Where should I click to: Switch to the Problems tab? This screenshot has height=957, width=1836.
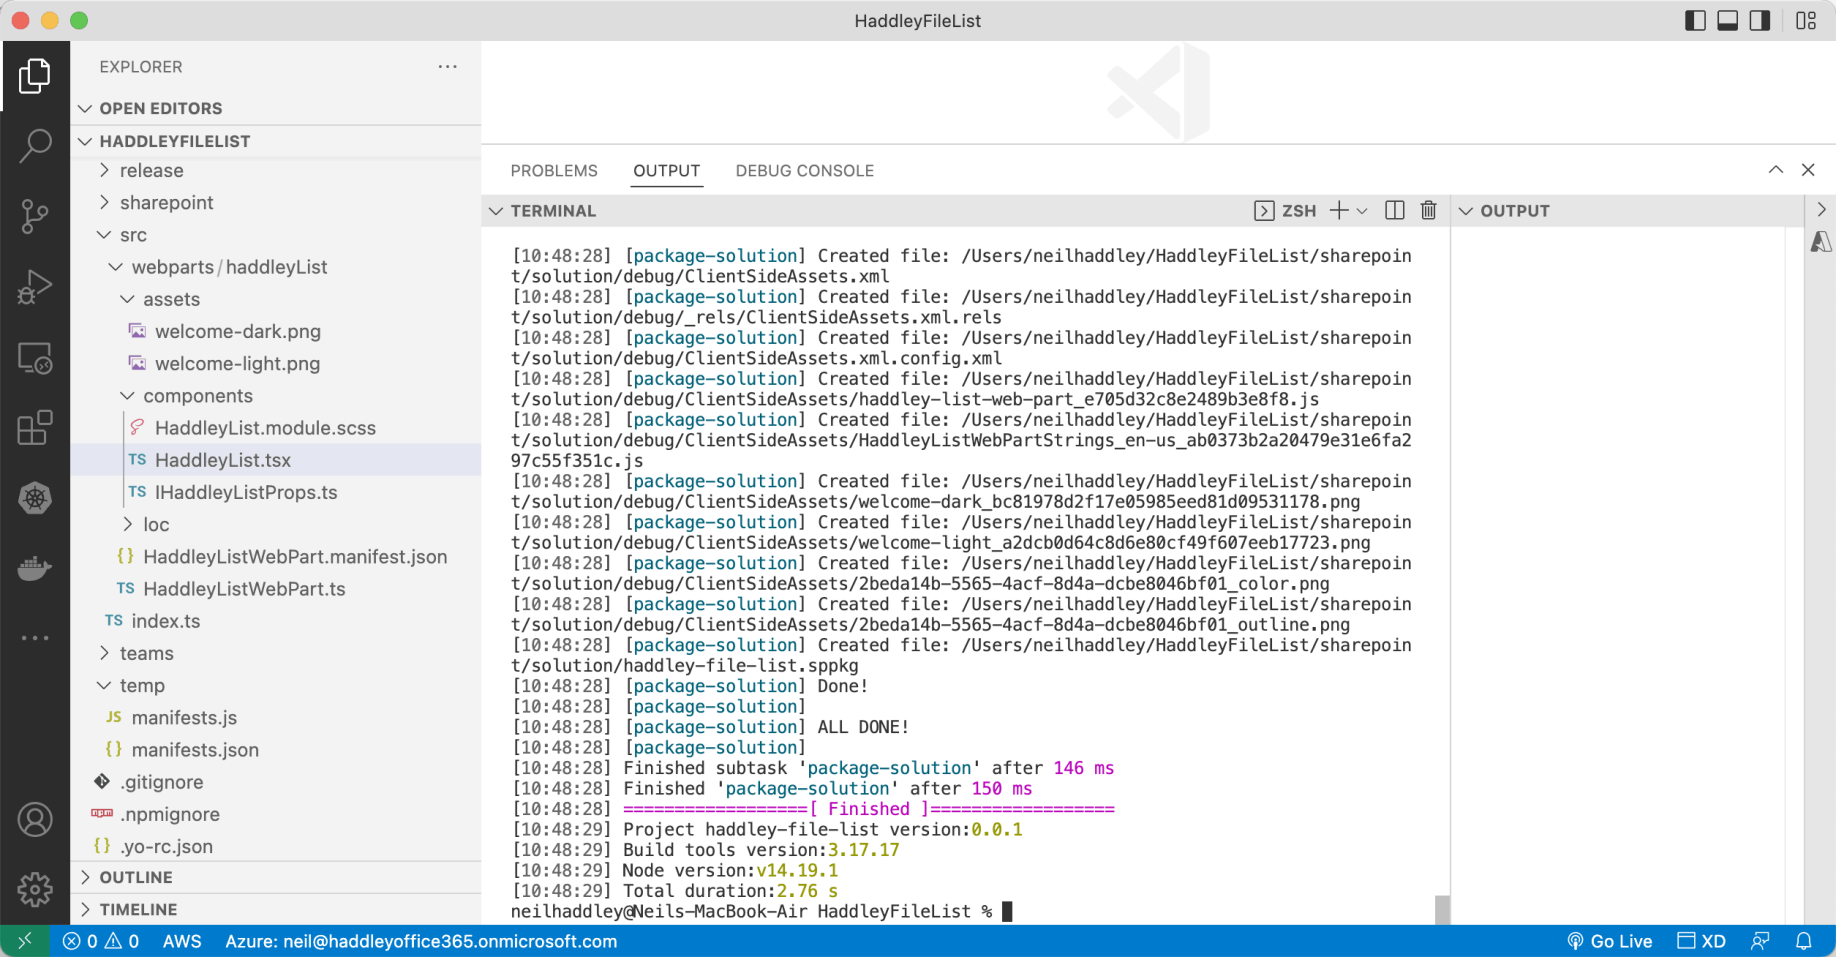554,171
